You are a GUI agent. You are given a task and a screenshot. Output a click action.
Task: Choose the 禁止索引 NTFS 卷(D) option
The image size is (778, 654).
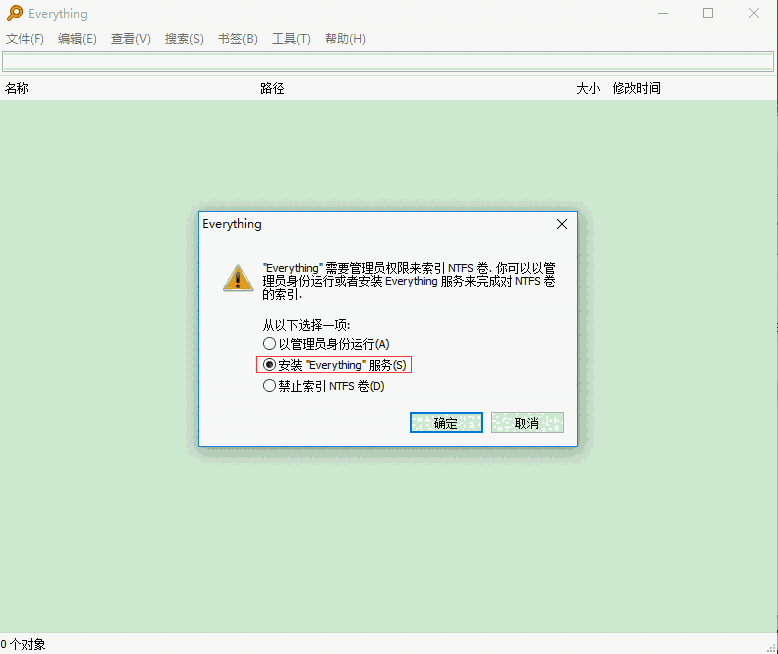[324, 386]
